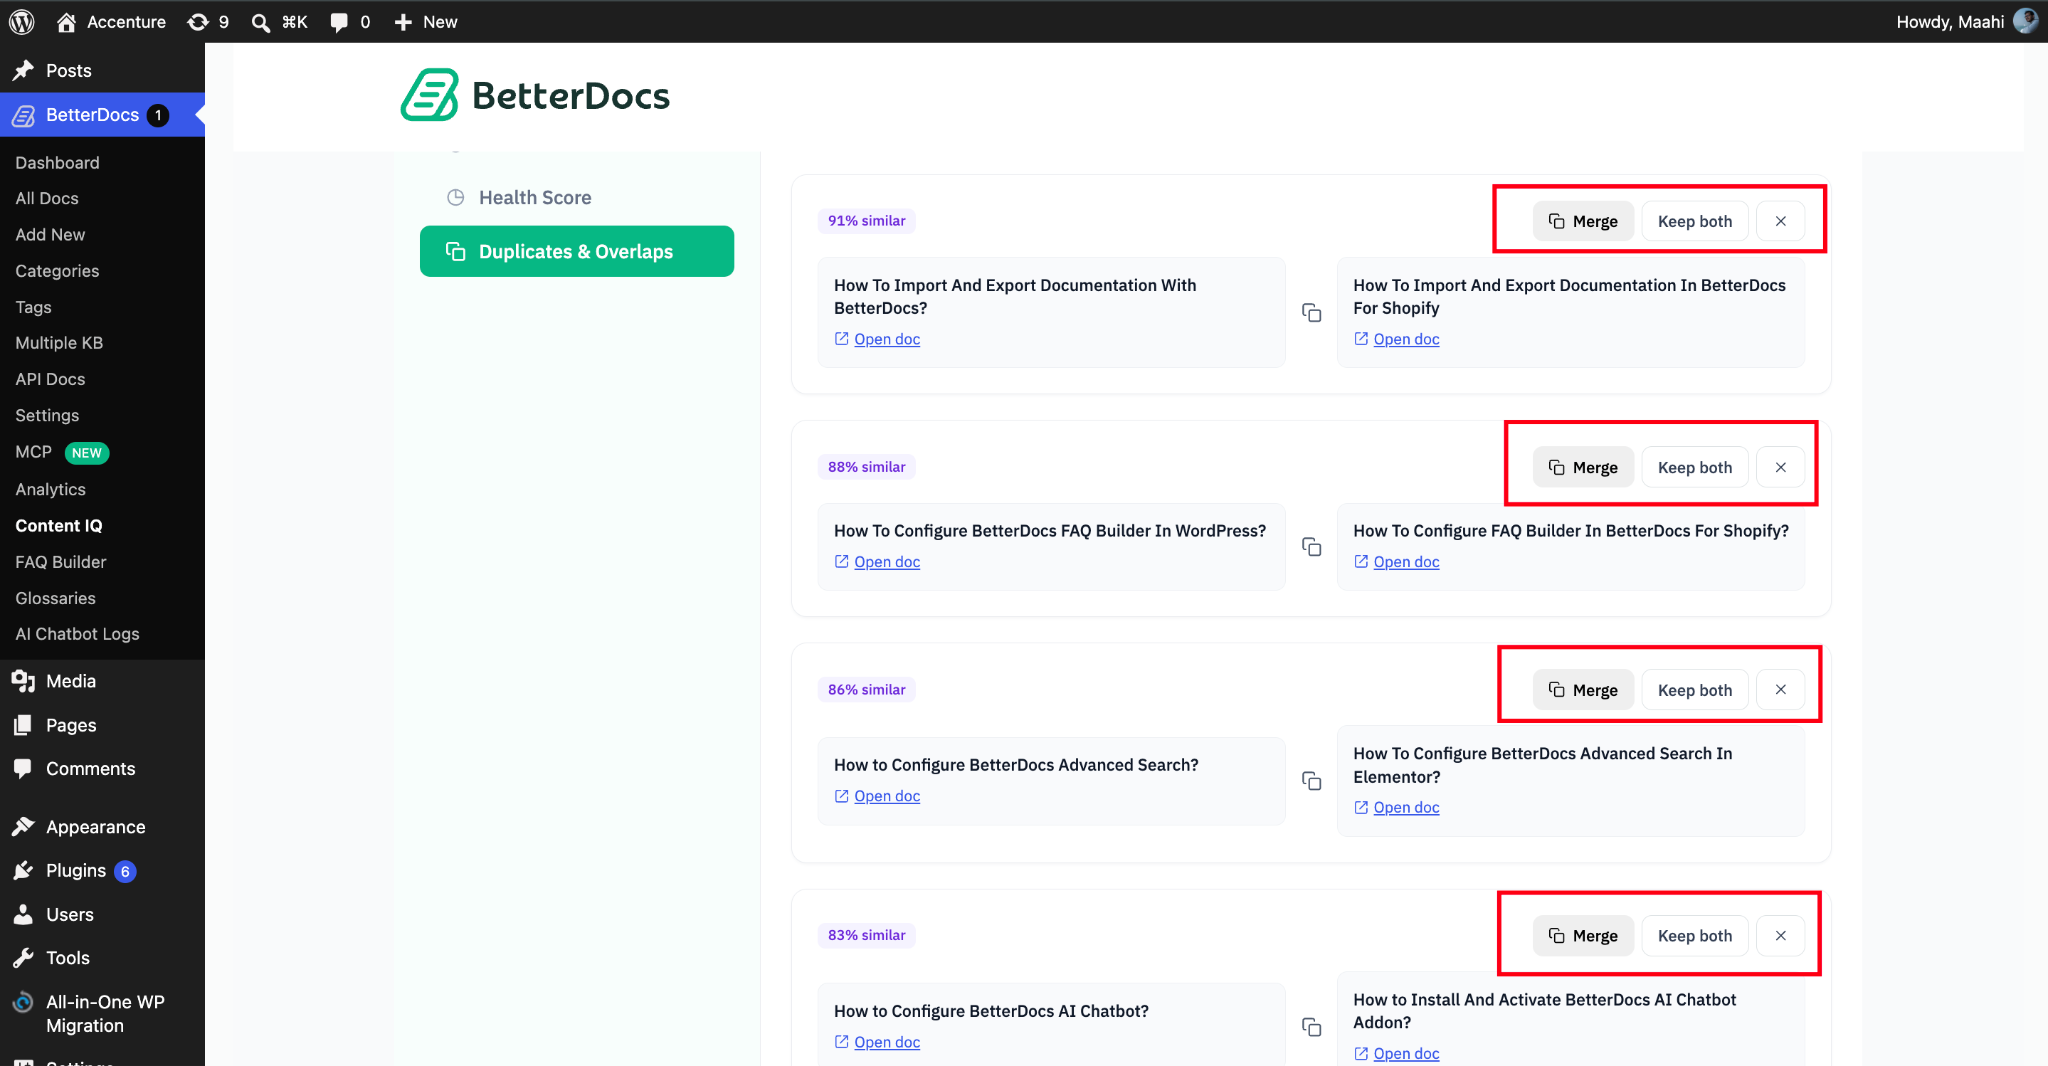Open the ⌘K search in admin bar

click(x=279, y=21)
